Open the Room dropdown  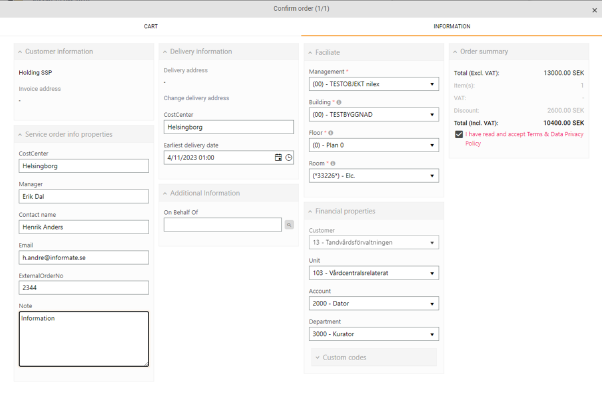[x=374, y=176]
